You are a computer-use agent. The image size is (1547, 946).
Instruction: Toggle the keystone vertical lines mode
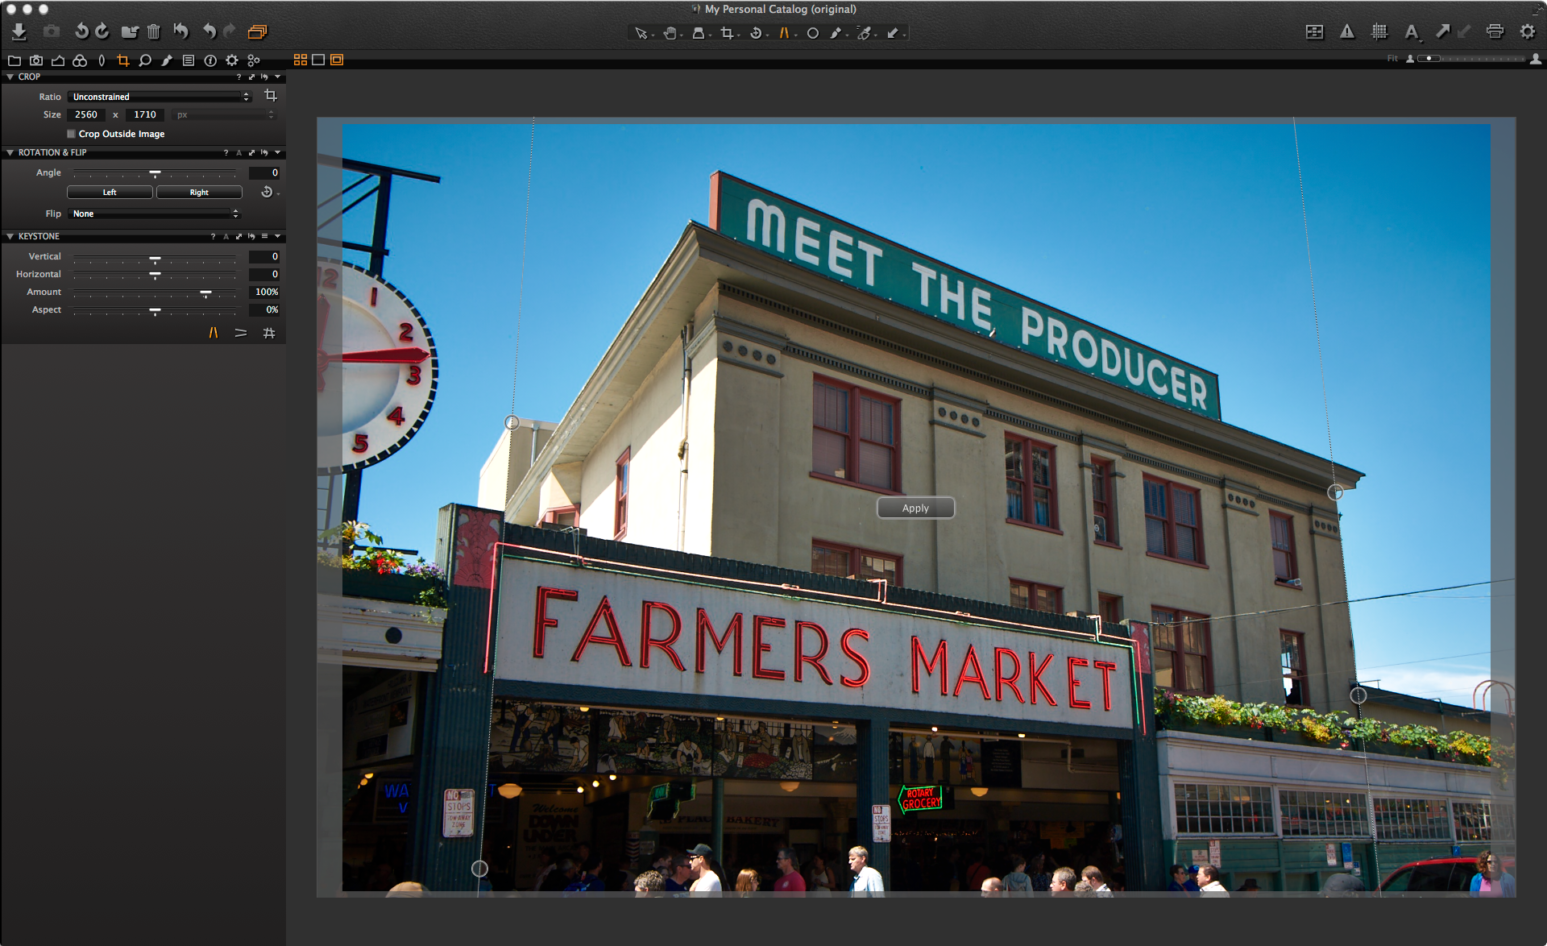click(213, 333)
